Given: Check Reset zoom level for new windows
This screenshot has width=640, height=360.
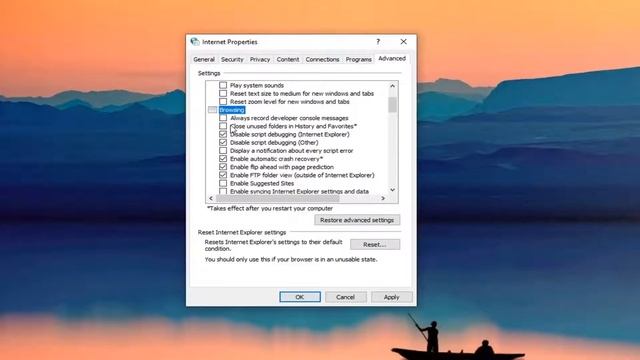Looking at the screenshot, I should (x=223, y=102).
